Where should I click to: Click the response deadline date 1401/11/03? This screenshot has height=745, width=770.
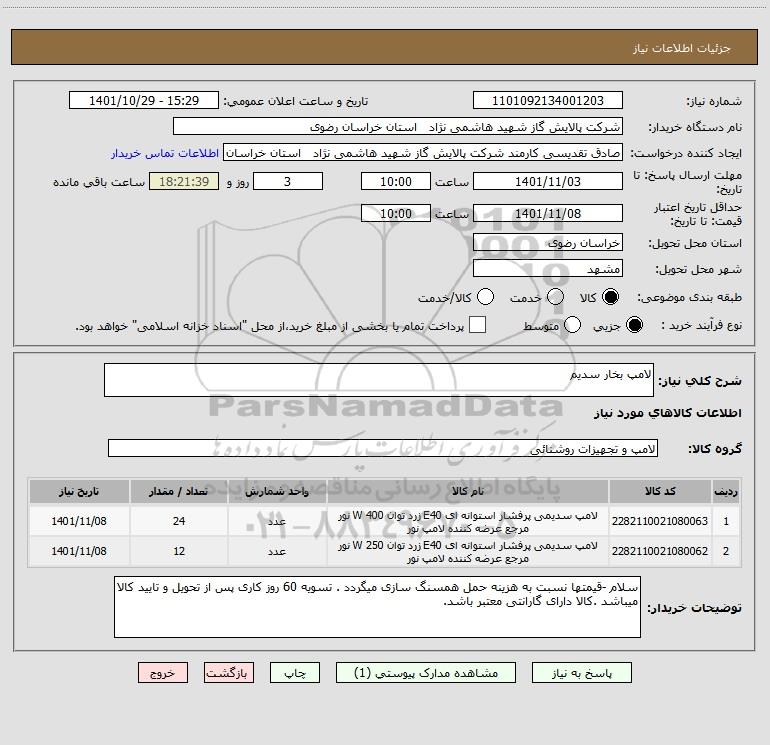pos(548,181)
